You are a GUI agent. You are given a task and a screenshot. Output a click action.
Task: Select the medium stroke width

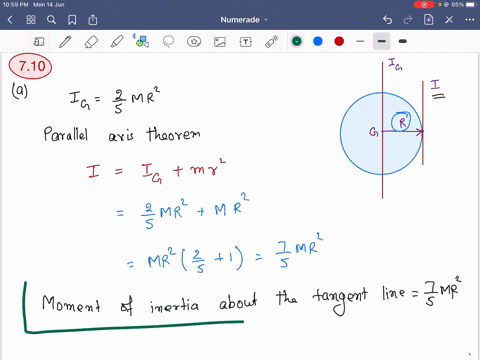point(382,41)
